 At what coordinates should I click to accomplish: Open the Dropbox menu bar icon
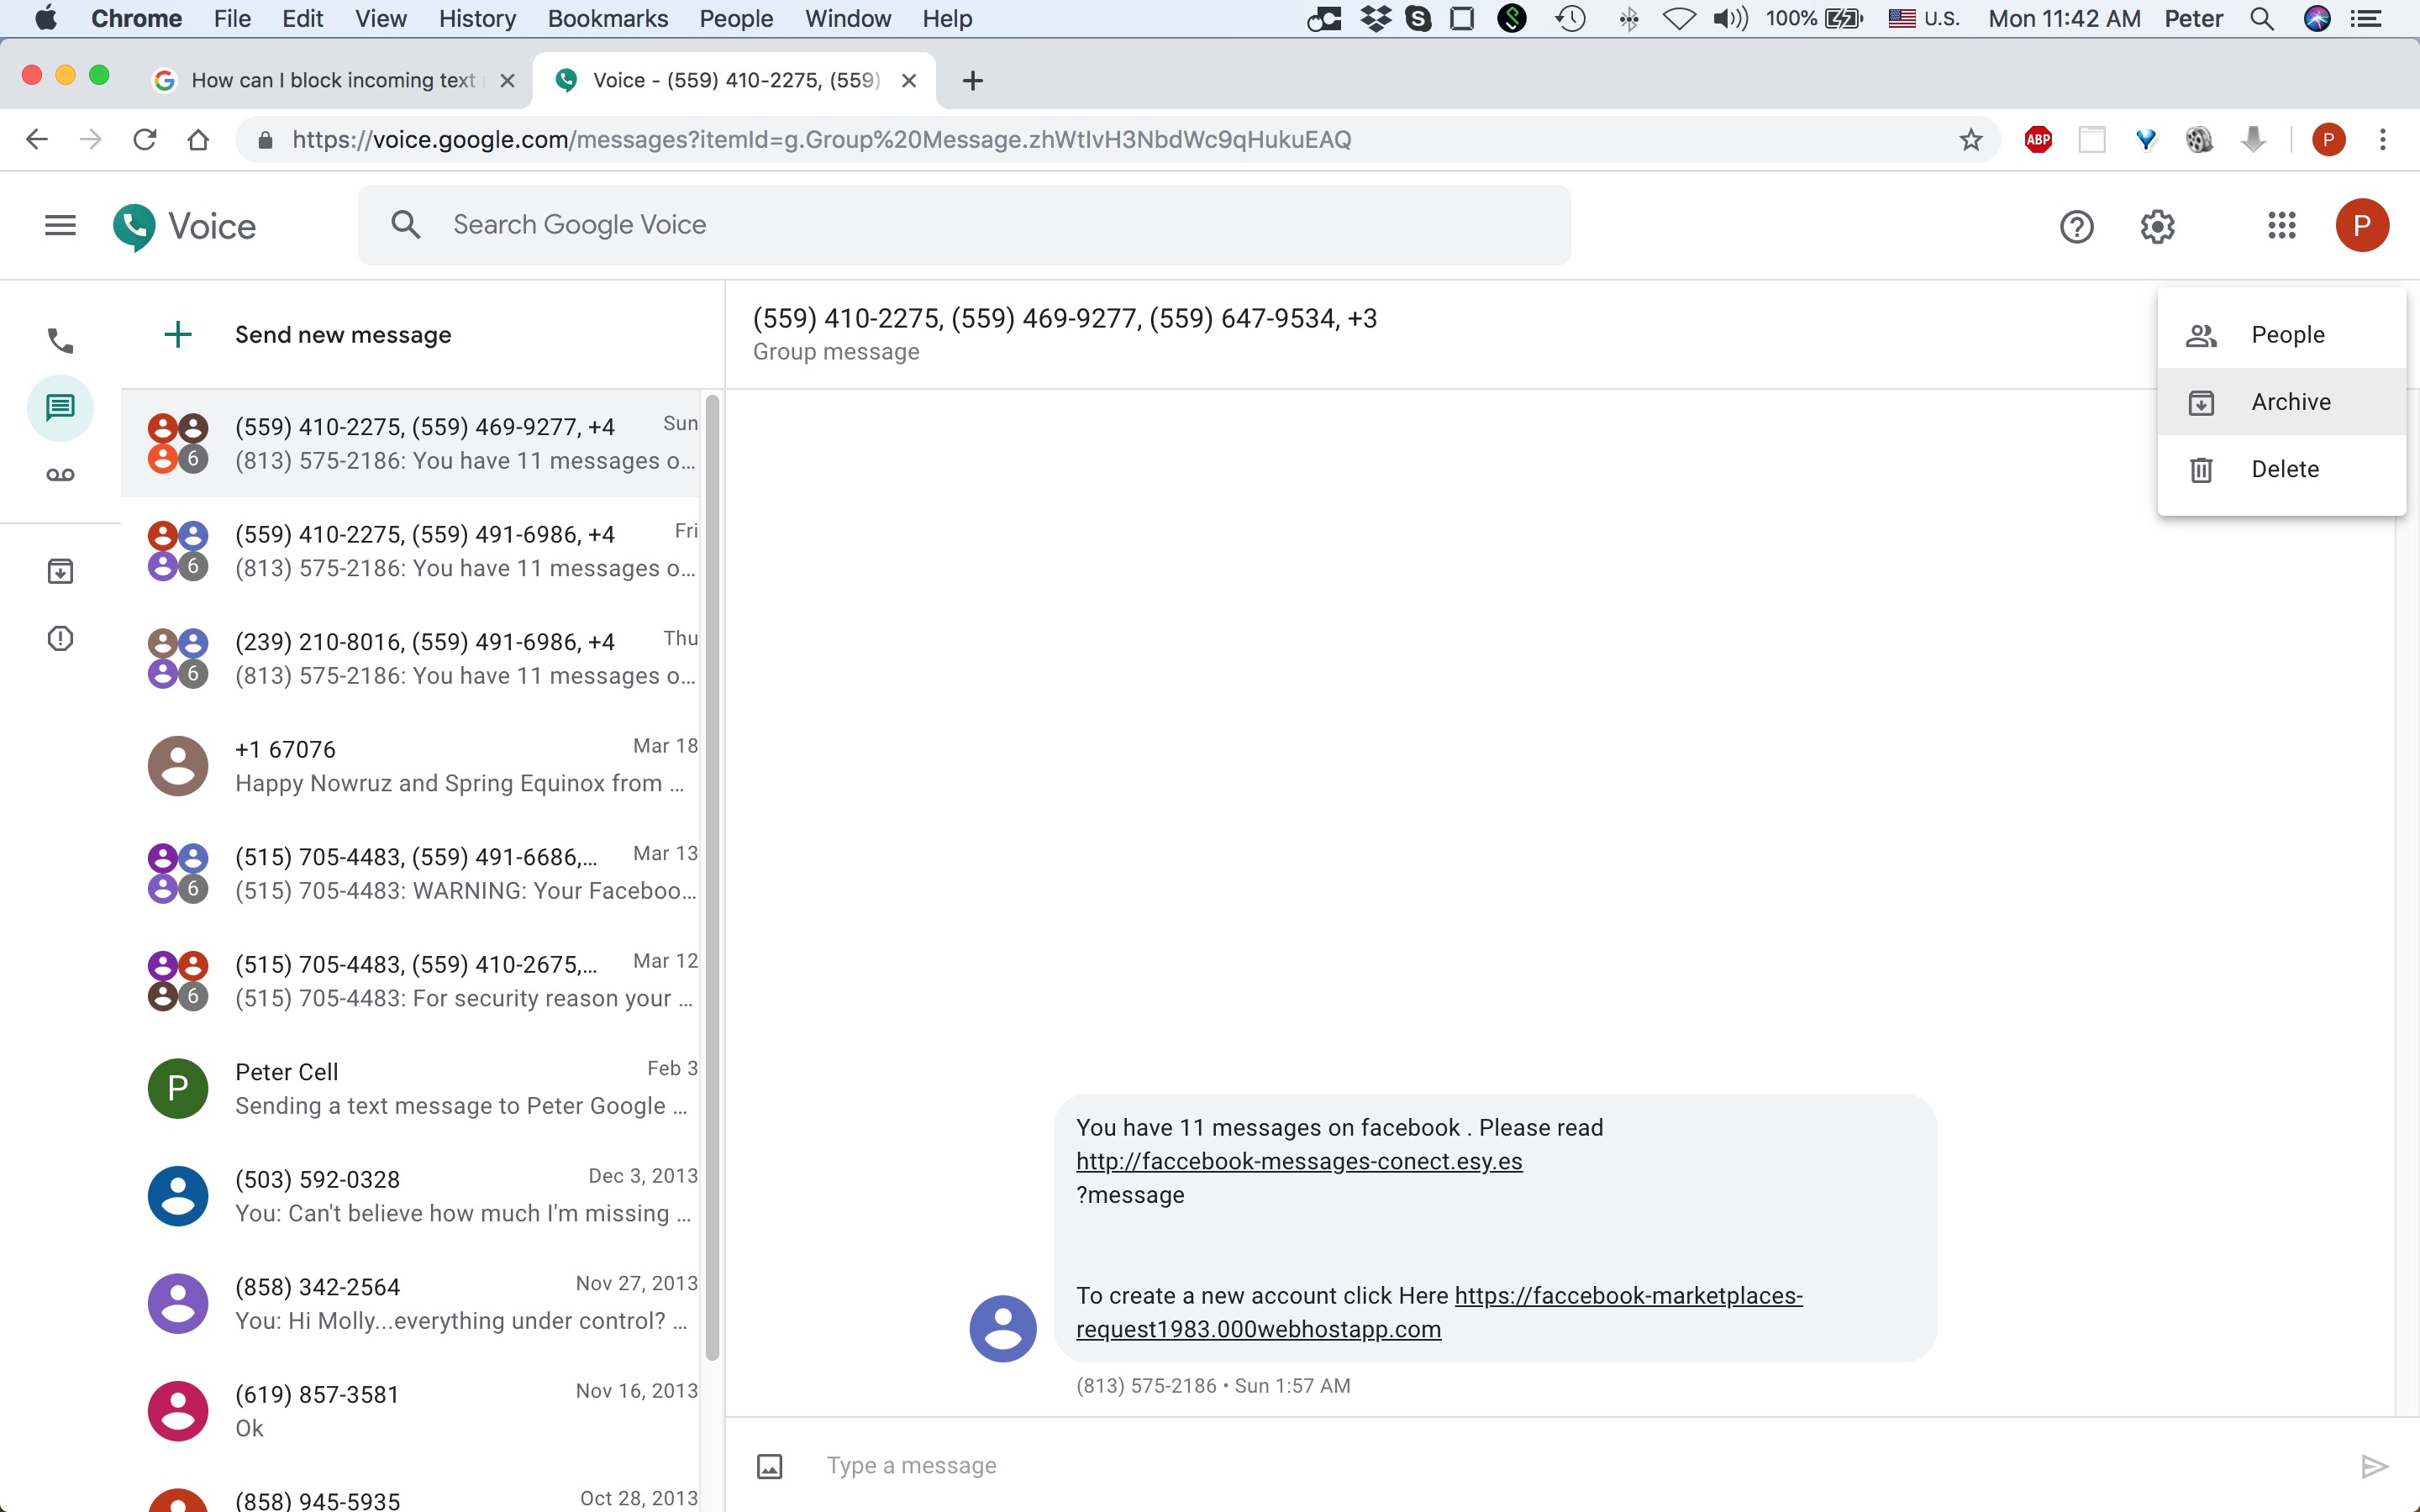point(1376,18)
